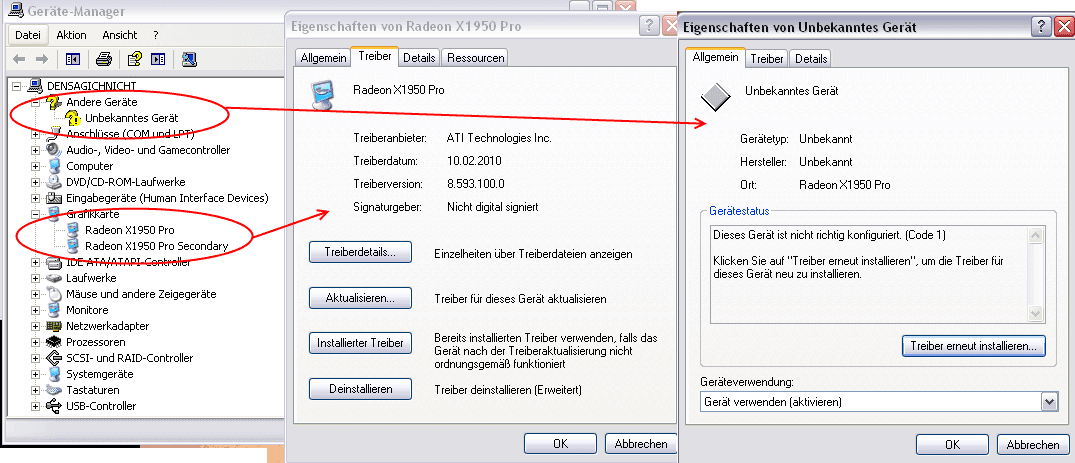
Task: Open the Aktion menu
Action: tap(71, 35)
